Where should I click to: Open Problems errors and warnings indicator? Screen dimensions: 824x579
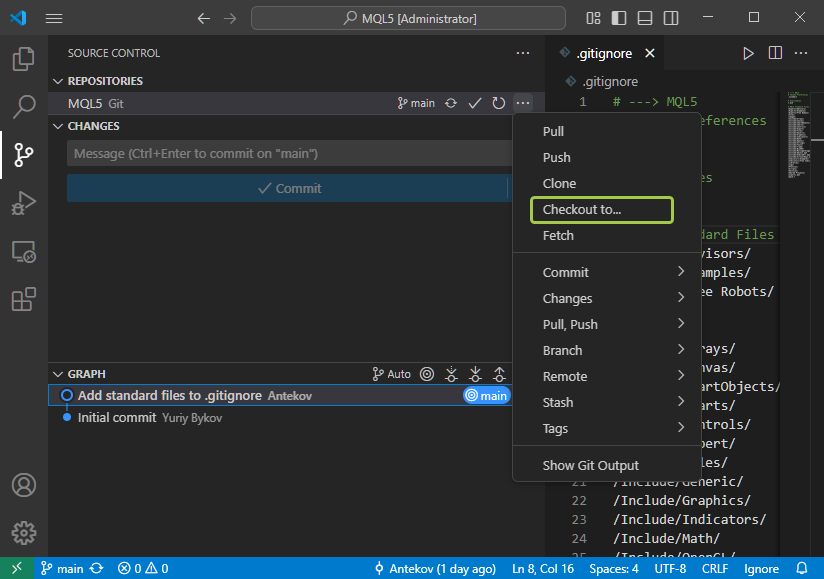click(x=143, y=568)
